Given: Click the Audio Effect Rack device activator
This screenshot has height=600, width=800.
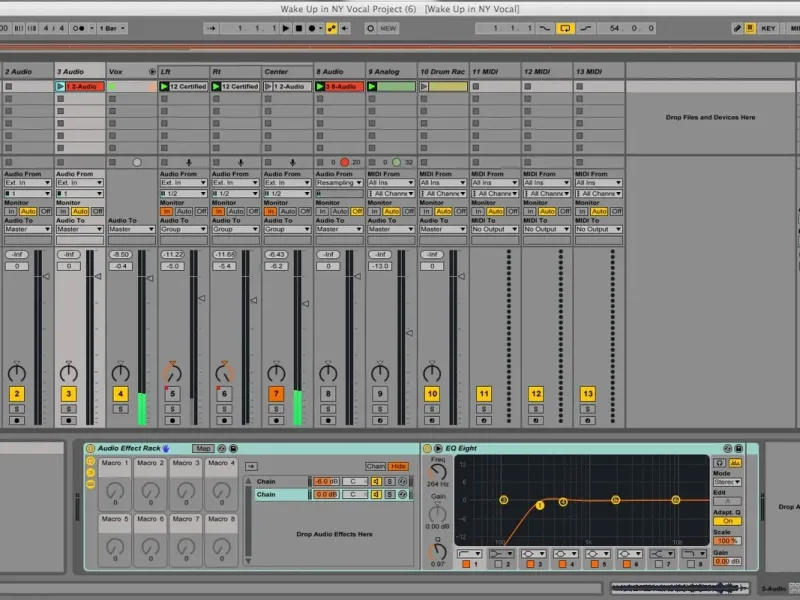Looking at the screenshot, I should click(91, 449).
